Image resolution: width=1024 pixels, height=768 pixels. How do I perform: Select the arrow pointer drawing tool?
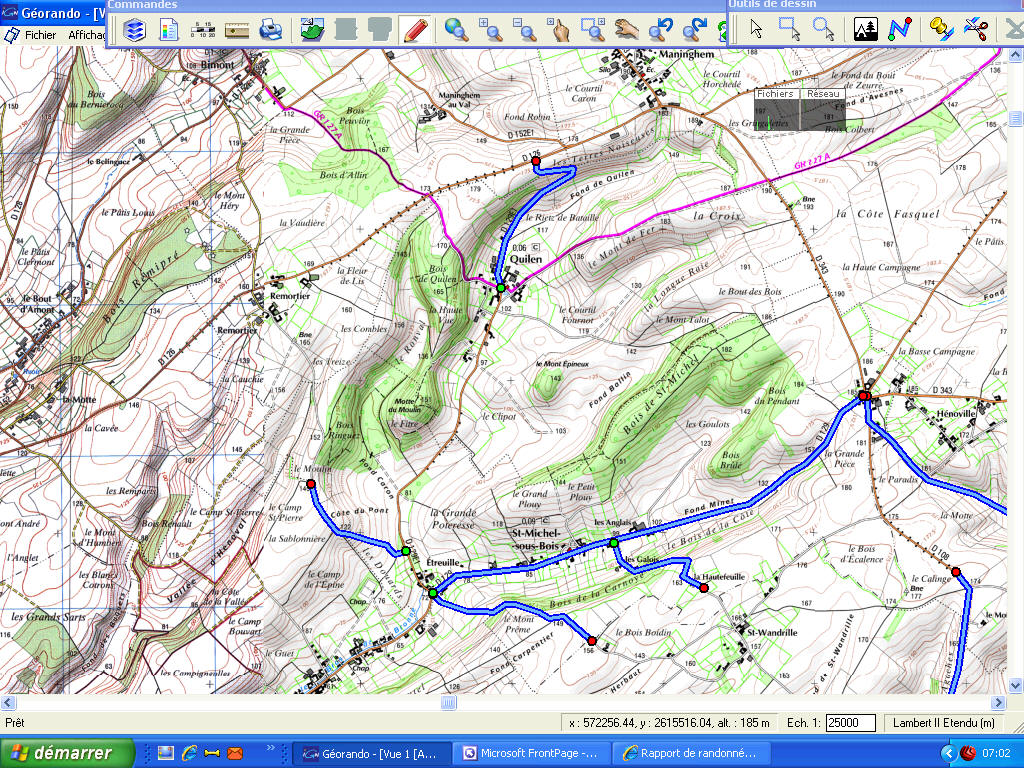click(x=756, y=29)
